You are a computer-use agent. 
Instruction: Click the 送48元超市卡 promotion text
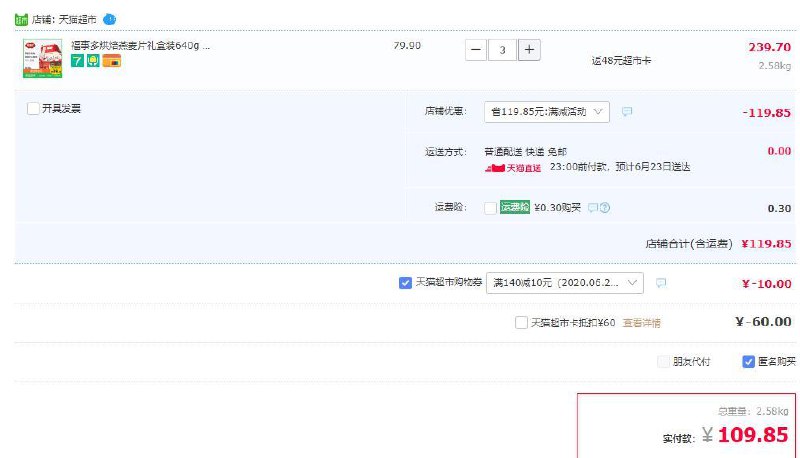pos(621,61)
